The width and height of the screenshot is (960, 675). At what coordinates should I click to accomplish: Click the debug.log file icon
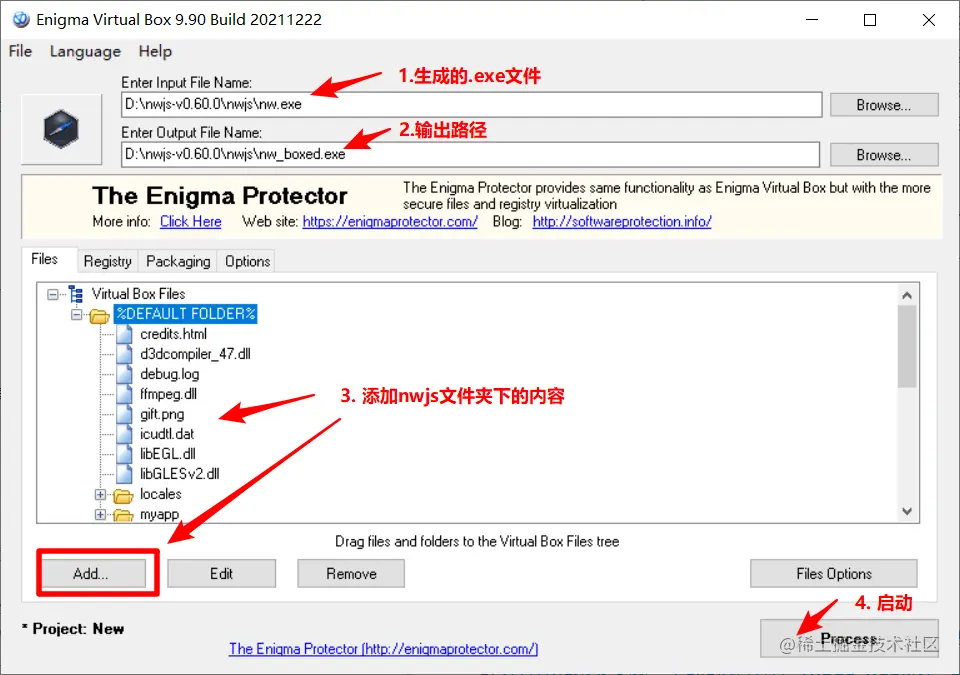pyautogui.click(x=124, y=374)
